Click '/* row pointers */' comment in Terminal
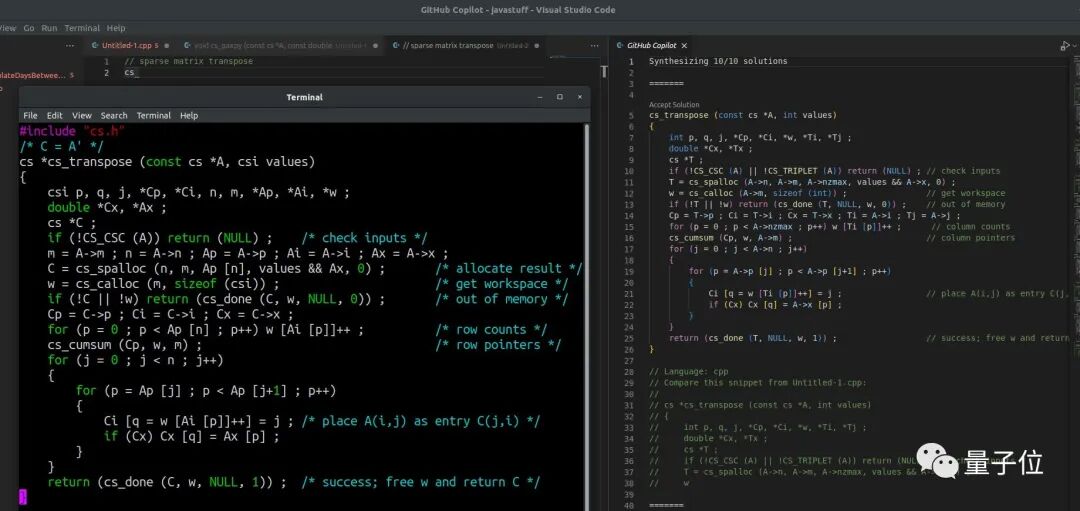Viewport: 1080px width, 511px height. (x=498, y=345)
